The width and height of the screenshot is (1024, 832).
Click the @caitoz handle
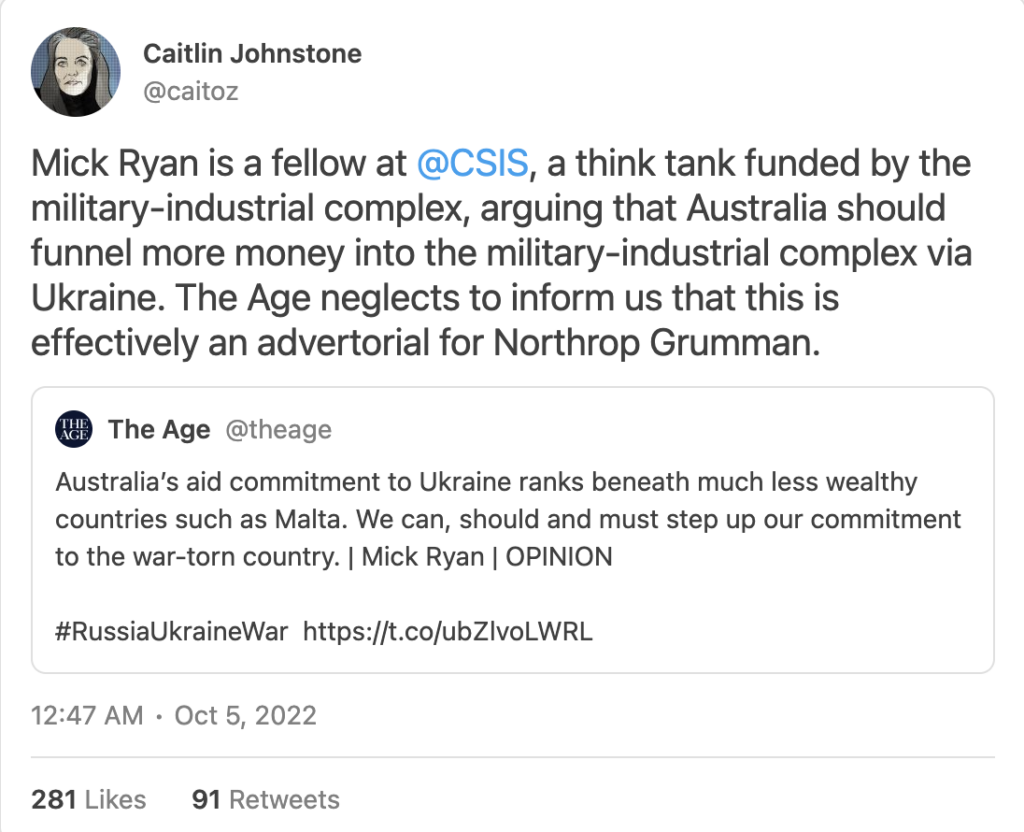click(x=191, y=92)
